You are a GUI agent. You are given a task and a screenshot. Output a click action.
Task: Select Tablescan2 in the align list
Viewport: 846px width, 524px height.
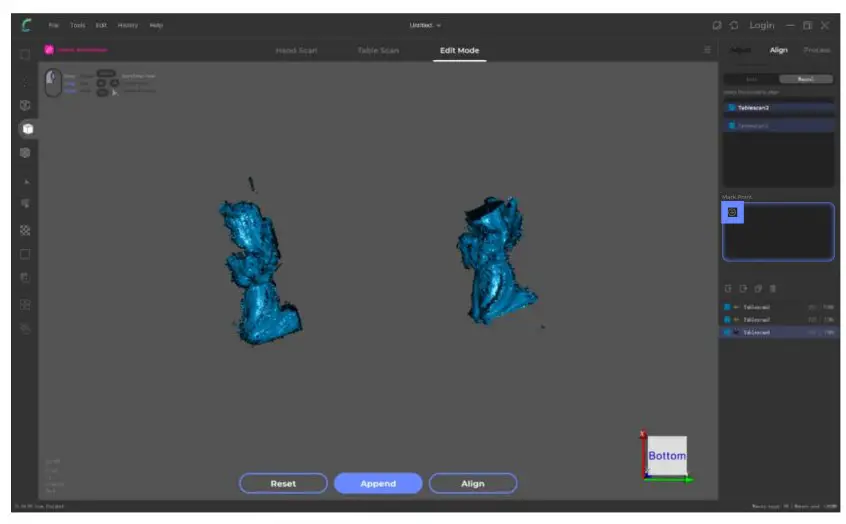(x=778, y=108)
